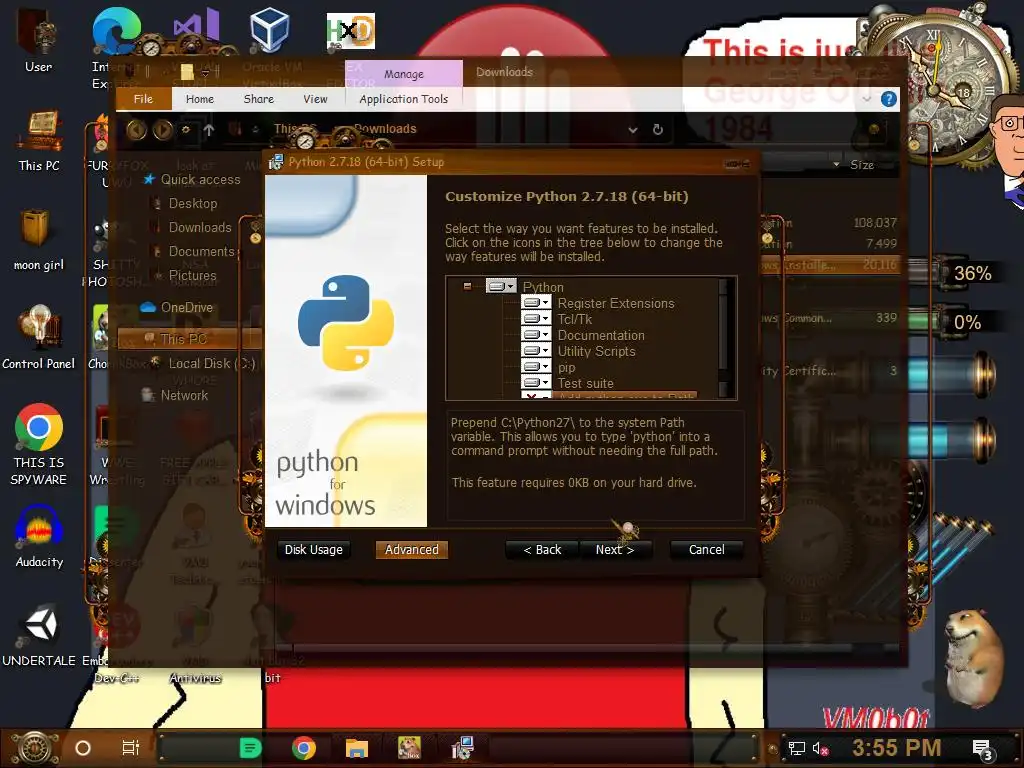Open Explorer help icon
This screenshot has height=768, width=1024.
point(888,99)
